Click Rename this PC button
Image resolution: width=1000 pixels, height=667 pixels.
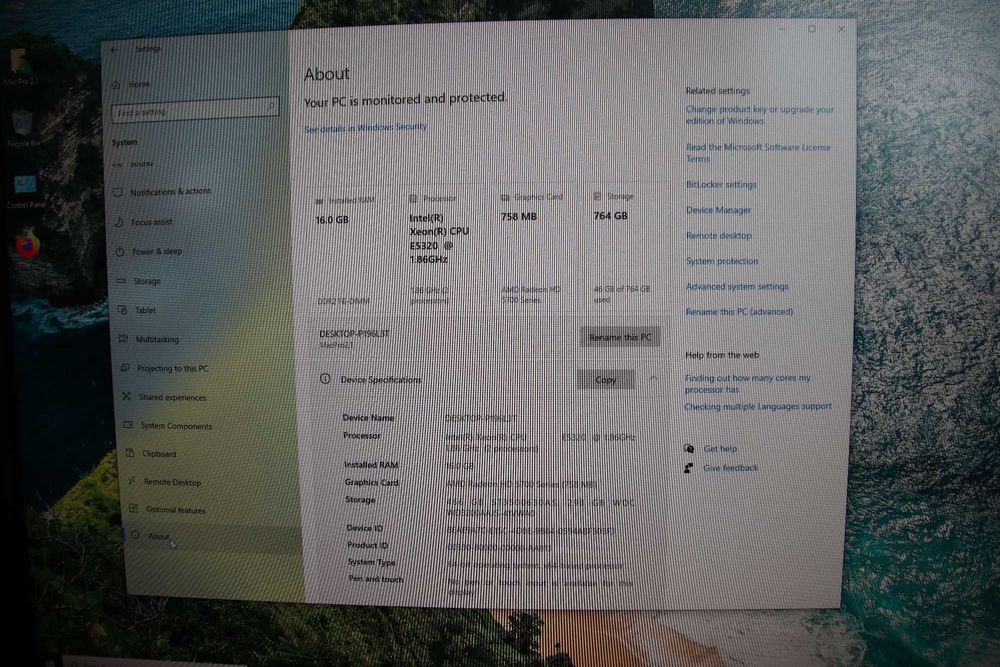(x=620, y=337)
